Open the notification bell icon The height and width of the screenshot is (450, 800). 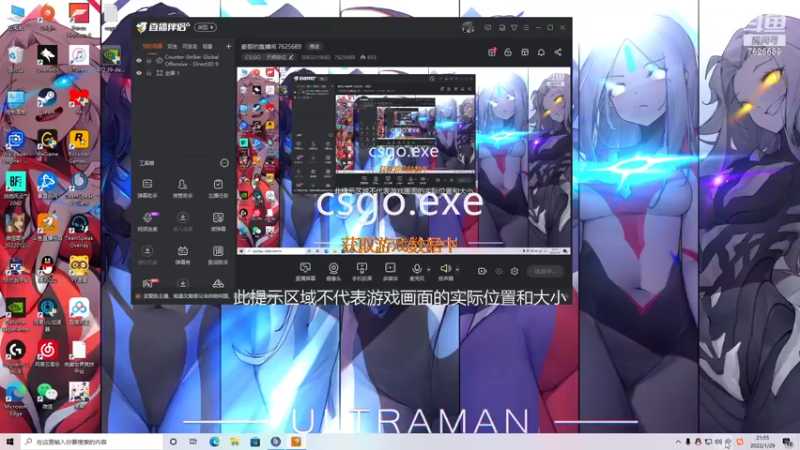tap(541, 52)
